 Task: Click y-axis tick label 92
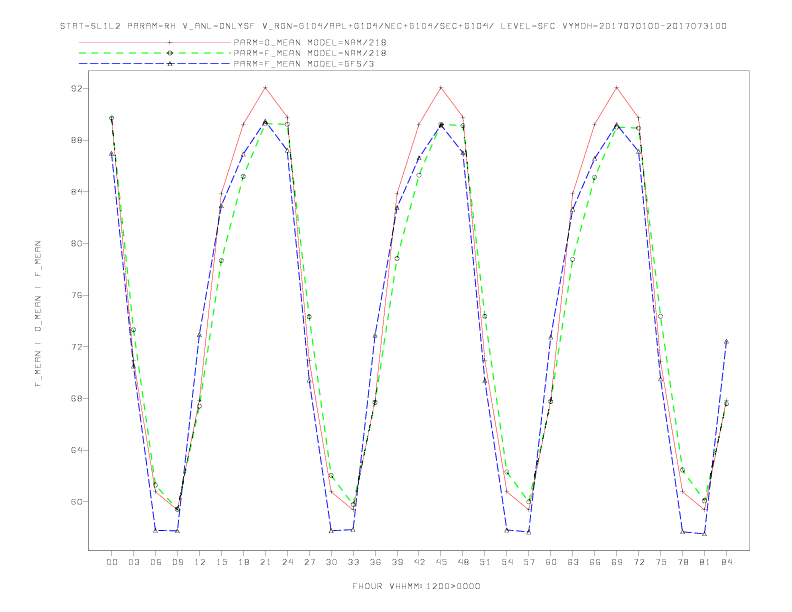click(77, 88)
